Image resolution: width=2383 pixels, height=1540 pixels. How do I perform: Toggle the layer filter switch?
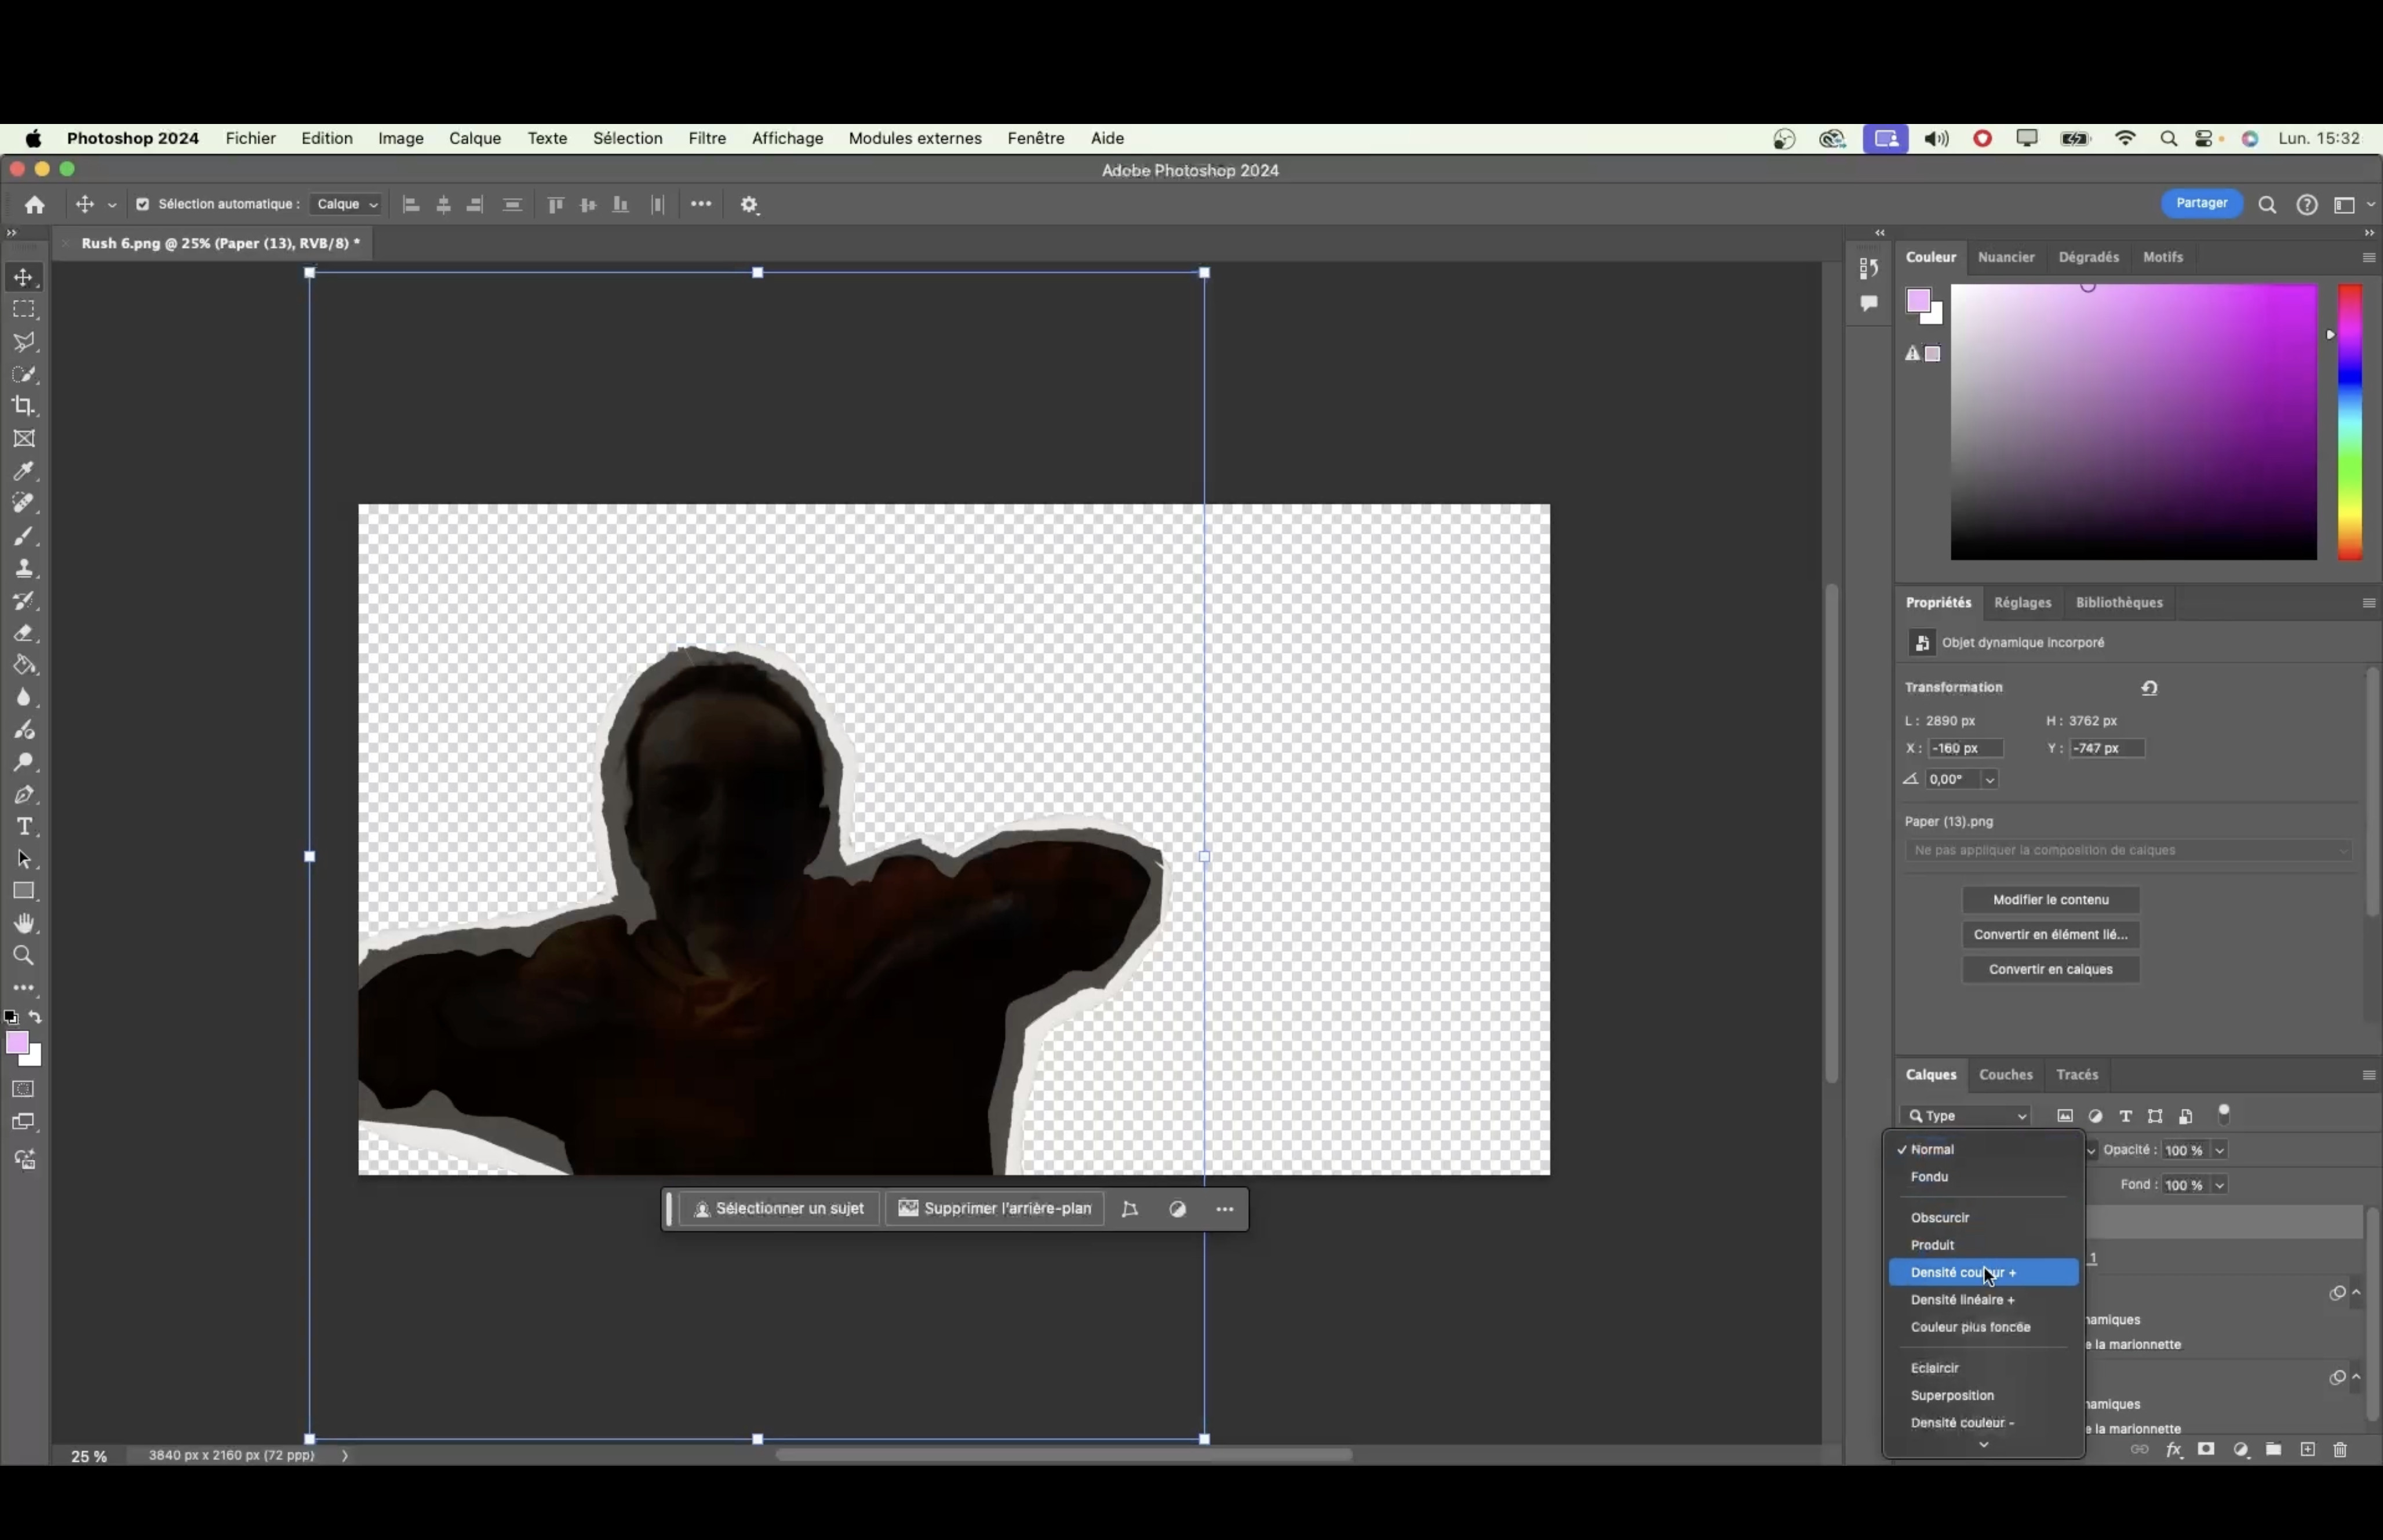click(2224, 1114)
